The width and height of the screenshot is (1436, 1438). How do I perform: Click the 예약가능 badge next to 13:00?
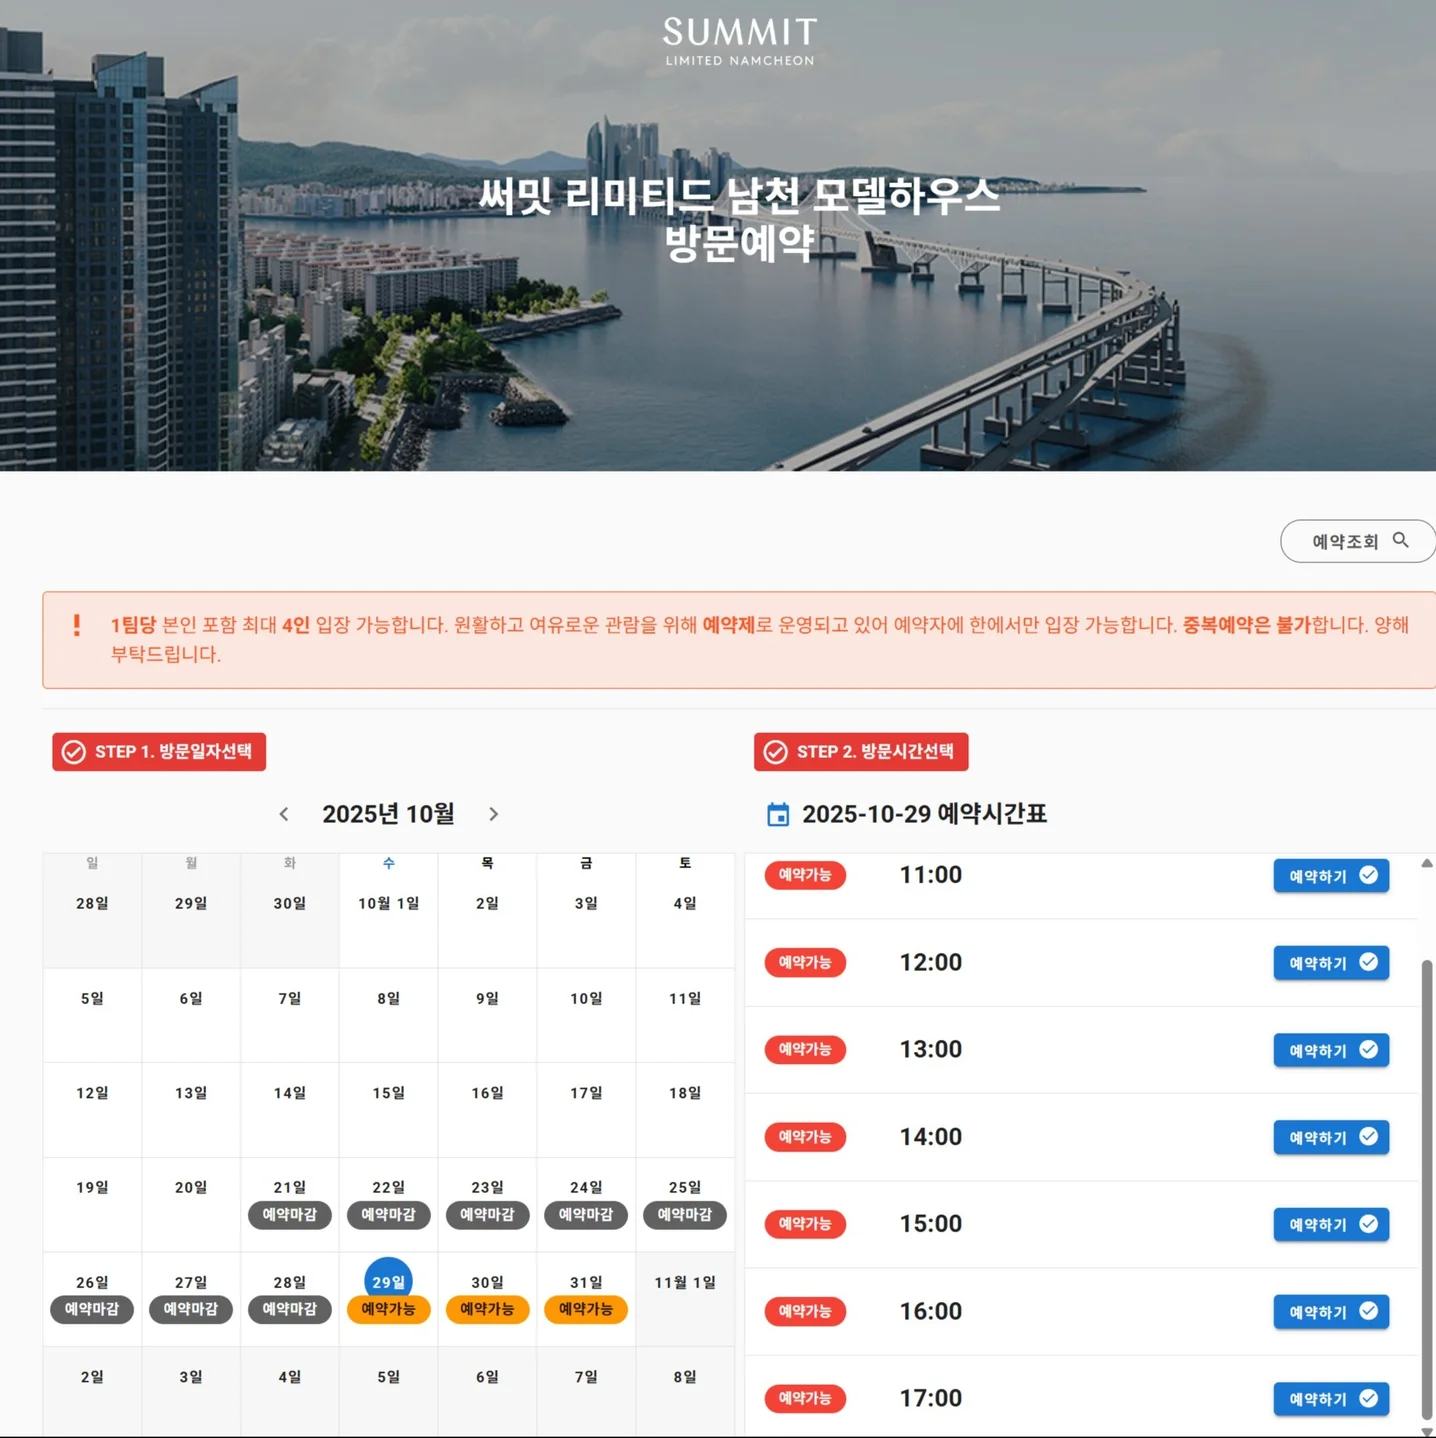click(805, 1049)
